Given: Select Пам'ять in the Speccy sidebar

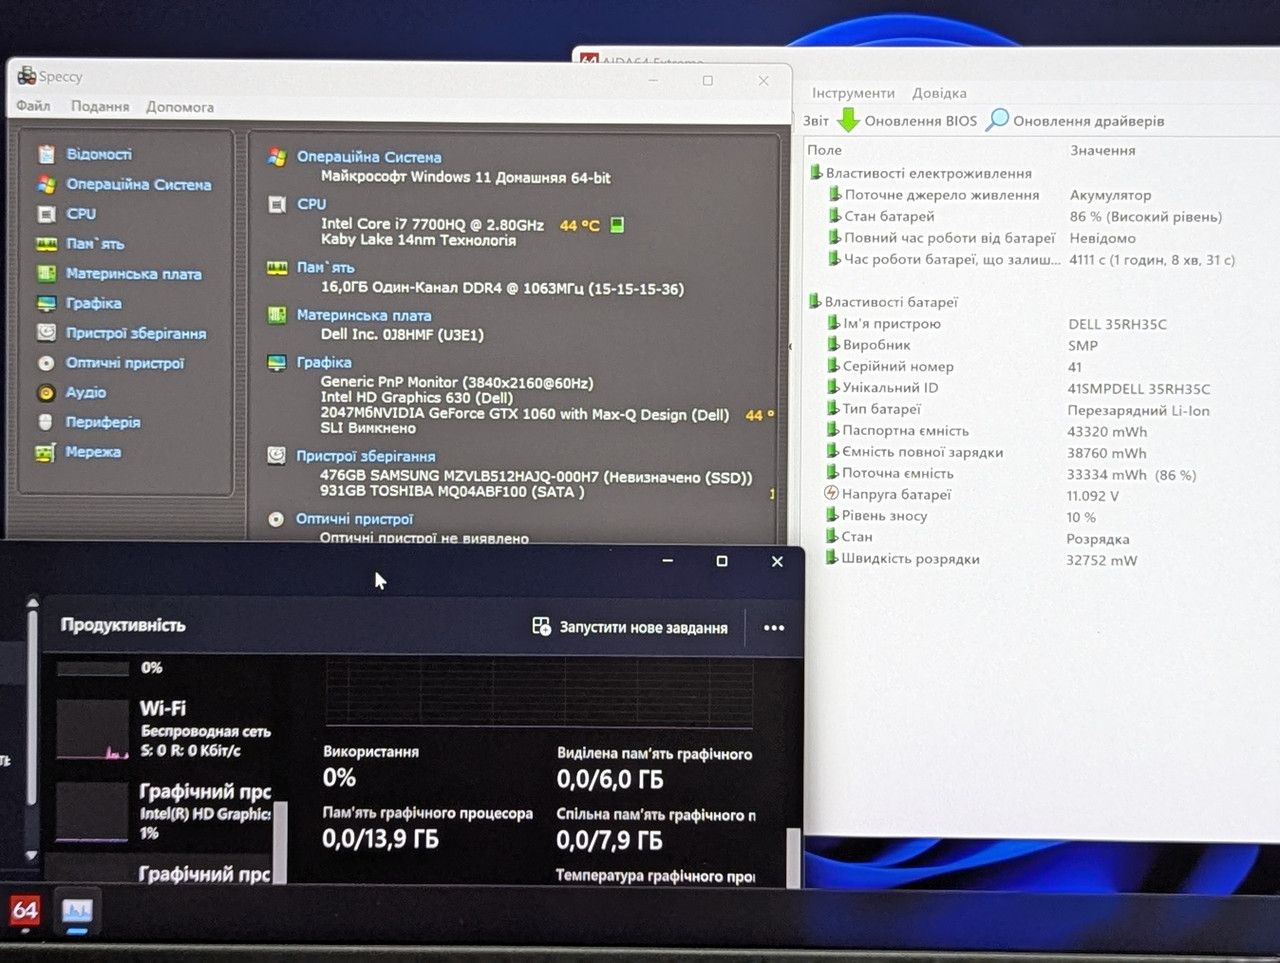Looking at the screenshot, I should [x=95, y=244].
